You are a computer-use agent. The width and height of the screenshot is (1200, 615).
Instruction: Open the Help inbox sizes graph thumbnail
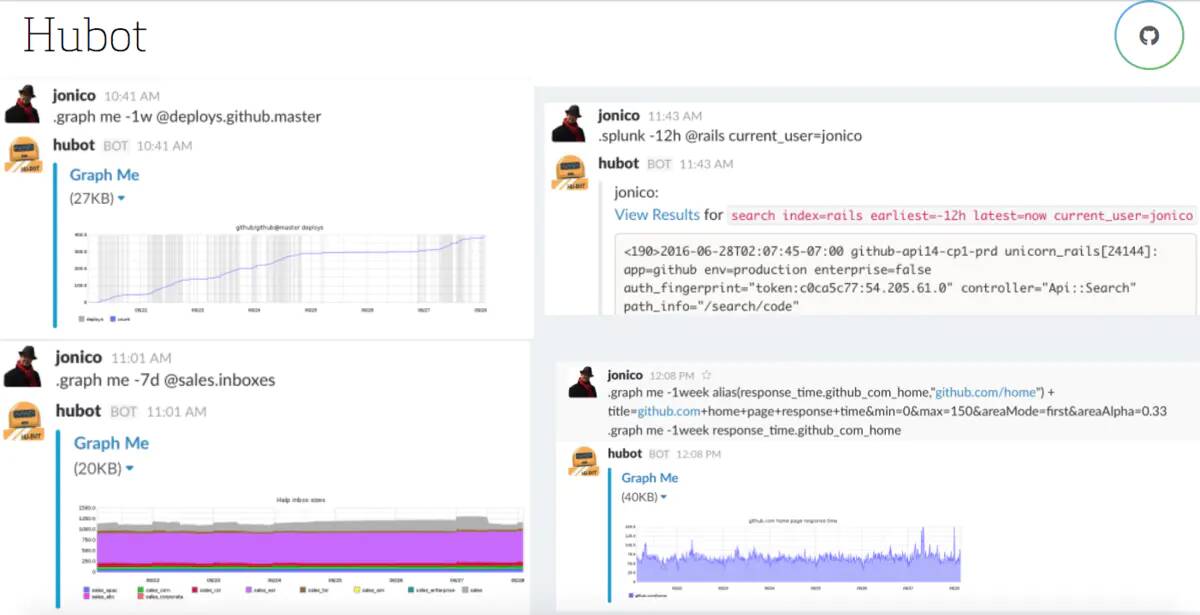click(301, 546)
